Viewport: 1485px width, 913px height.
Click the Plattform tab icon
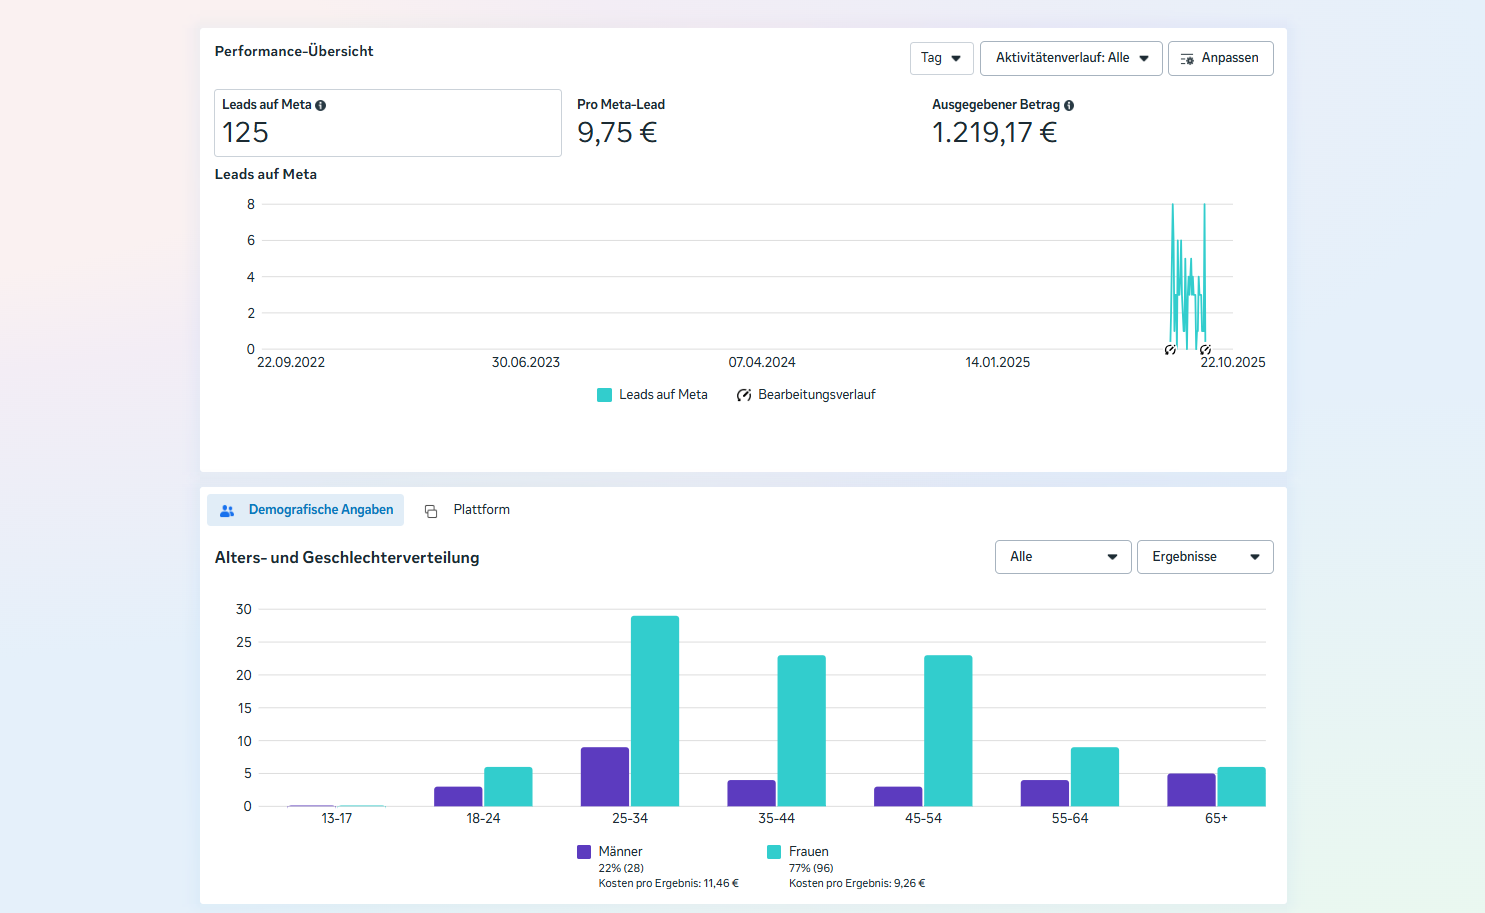(431, 511)
